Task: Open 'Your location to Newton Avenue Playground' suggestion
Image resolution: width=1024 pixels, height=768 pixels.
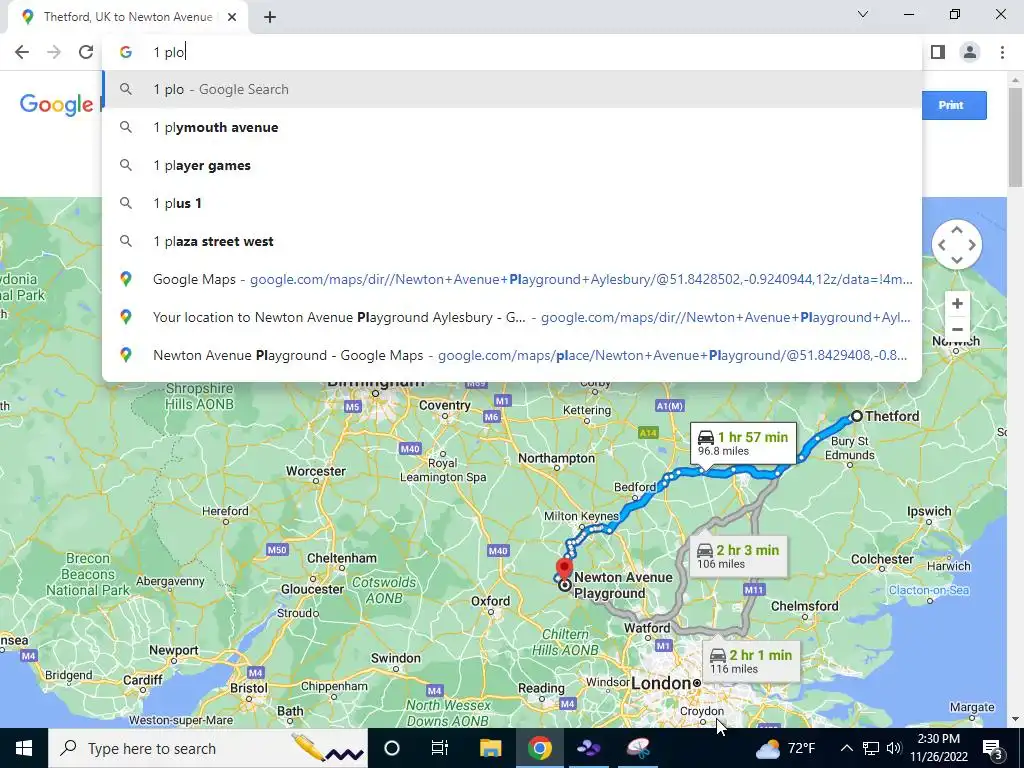Action: tap(512, 317)
